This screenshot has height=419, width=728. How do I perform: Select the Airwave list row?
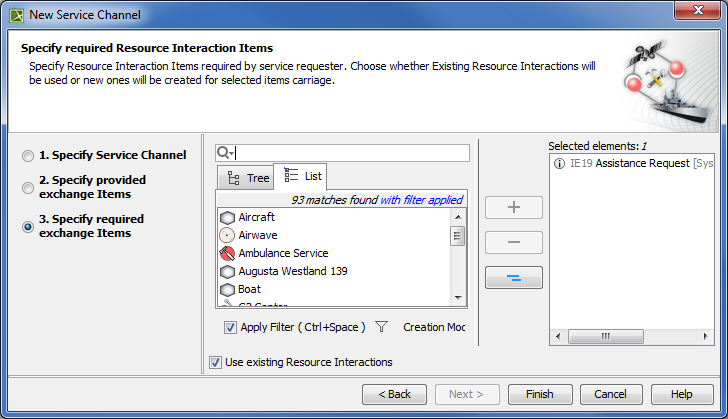click(x=334, y=236)
